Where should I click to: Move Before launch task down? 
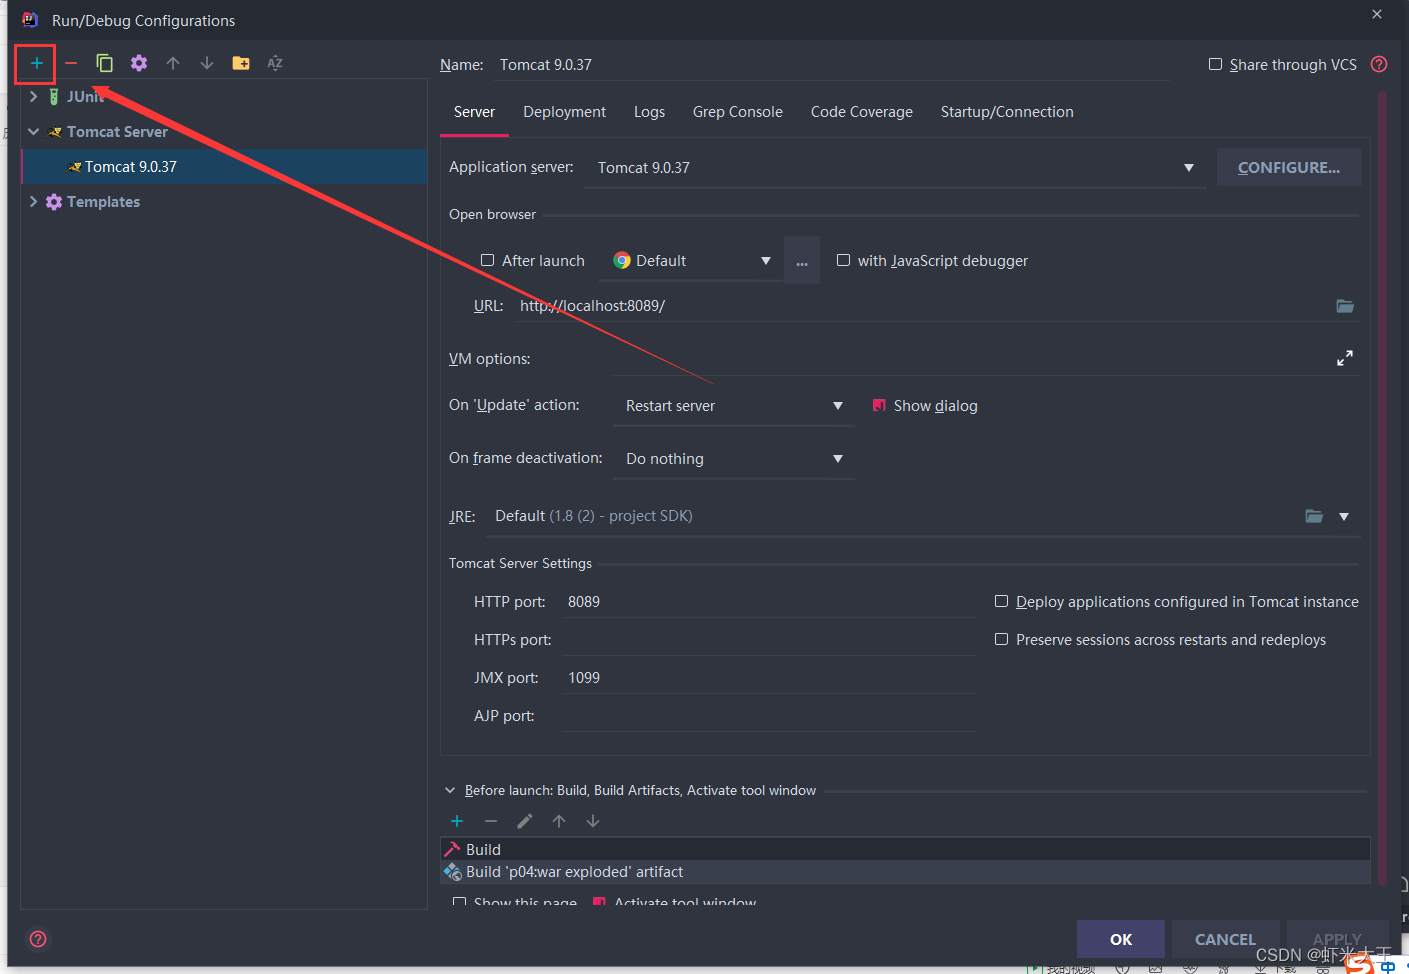pyautogui.click(x=593, y=821)
